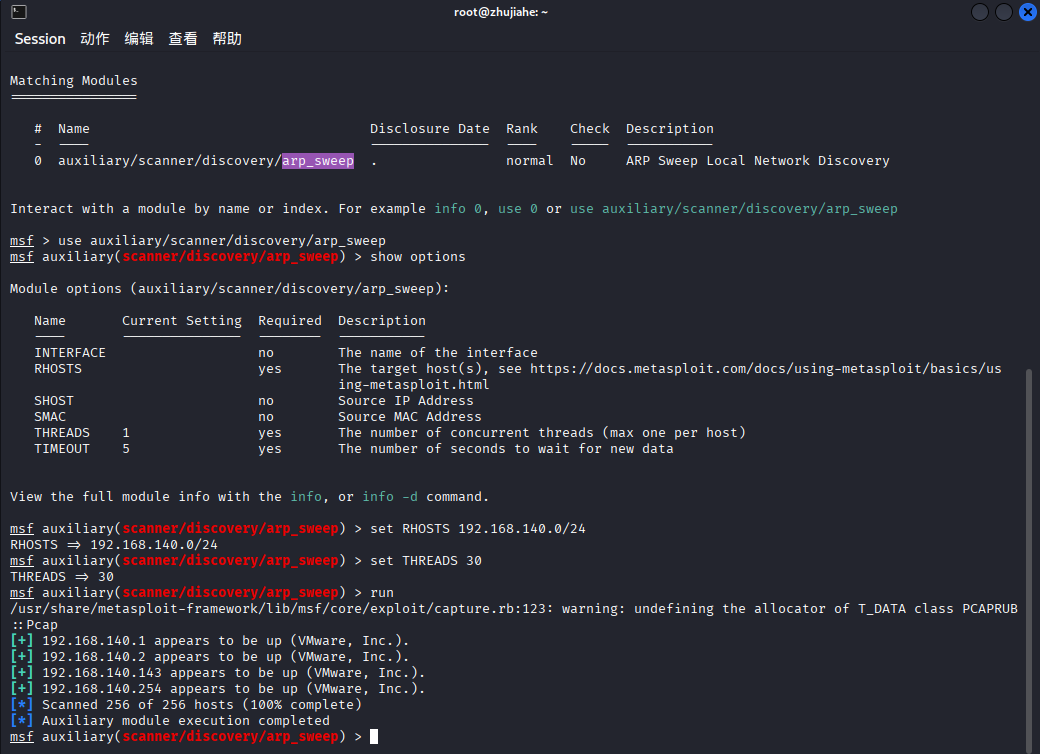Click the 192.168.140.2 result line
The image size is (1040, 754).
click(210, 657)
